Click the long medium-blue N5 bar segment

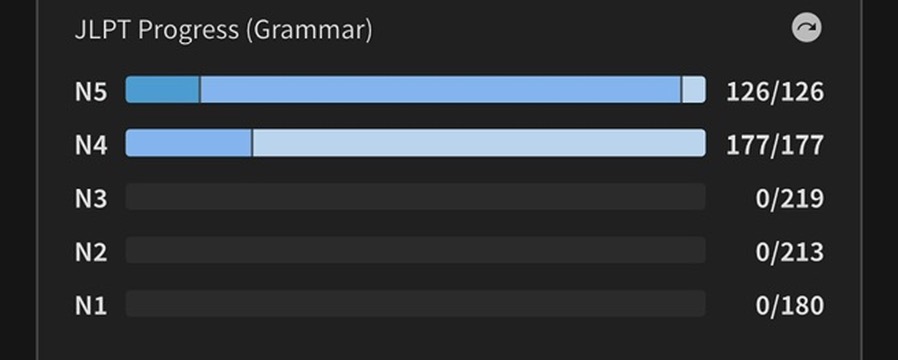440,90
